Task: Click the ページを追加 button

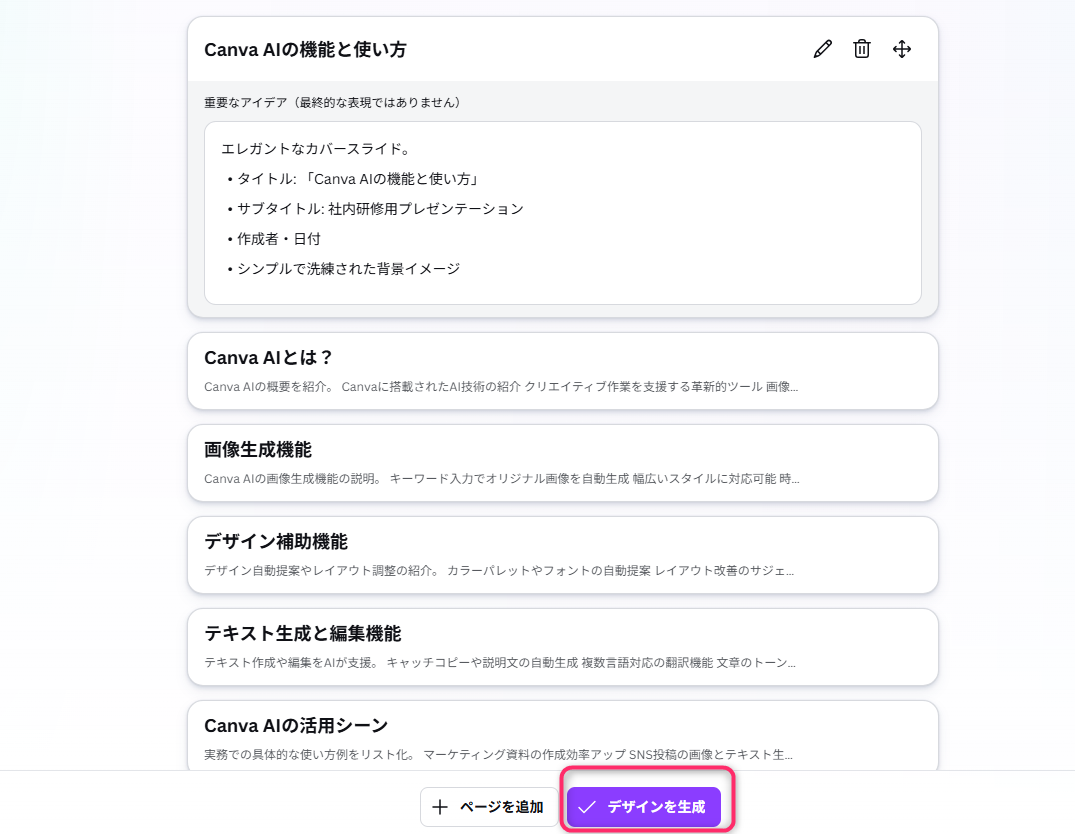Action: [489, 807]
